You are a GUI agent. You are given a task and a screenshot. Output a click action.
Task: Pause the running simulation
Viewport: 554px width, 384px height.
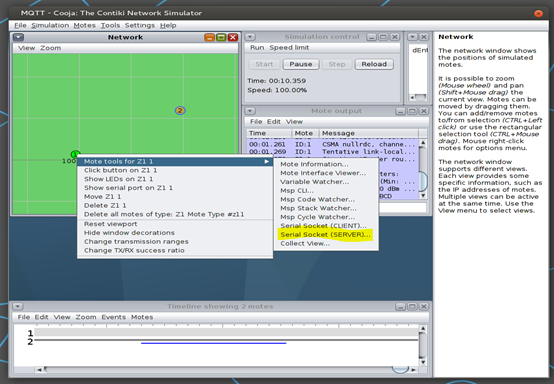tap(301, 64)
